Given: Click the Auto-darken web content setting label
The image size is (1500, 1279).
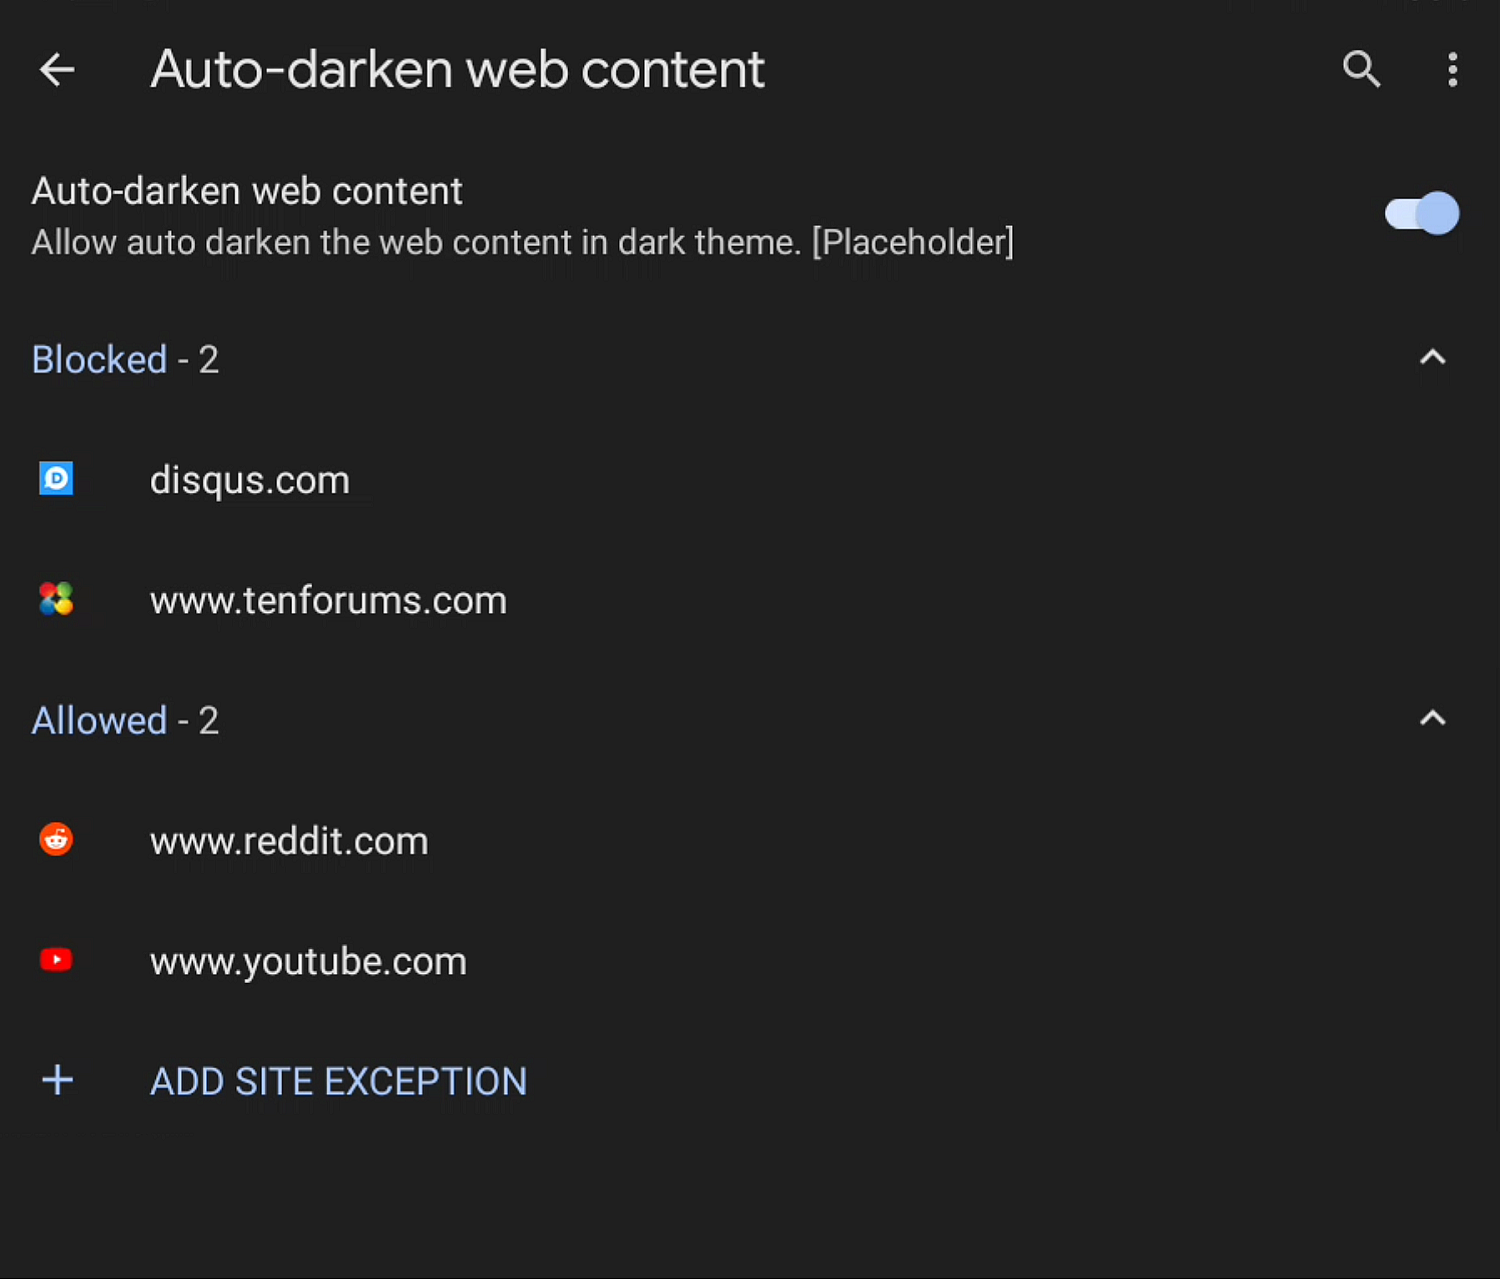Looking at the screenshot, I should pyautogui.click(x=247, y=191).
